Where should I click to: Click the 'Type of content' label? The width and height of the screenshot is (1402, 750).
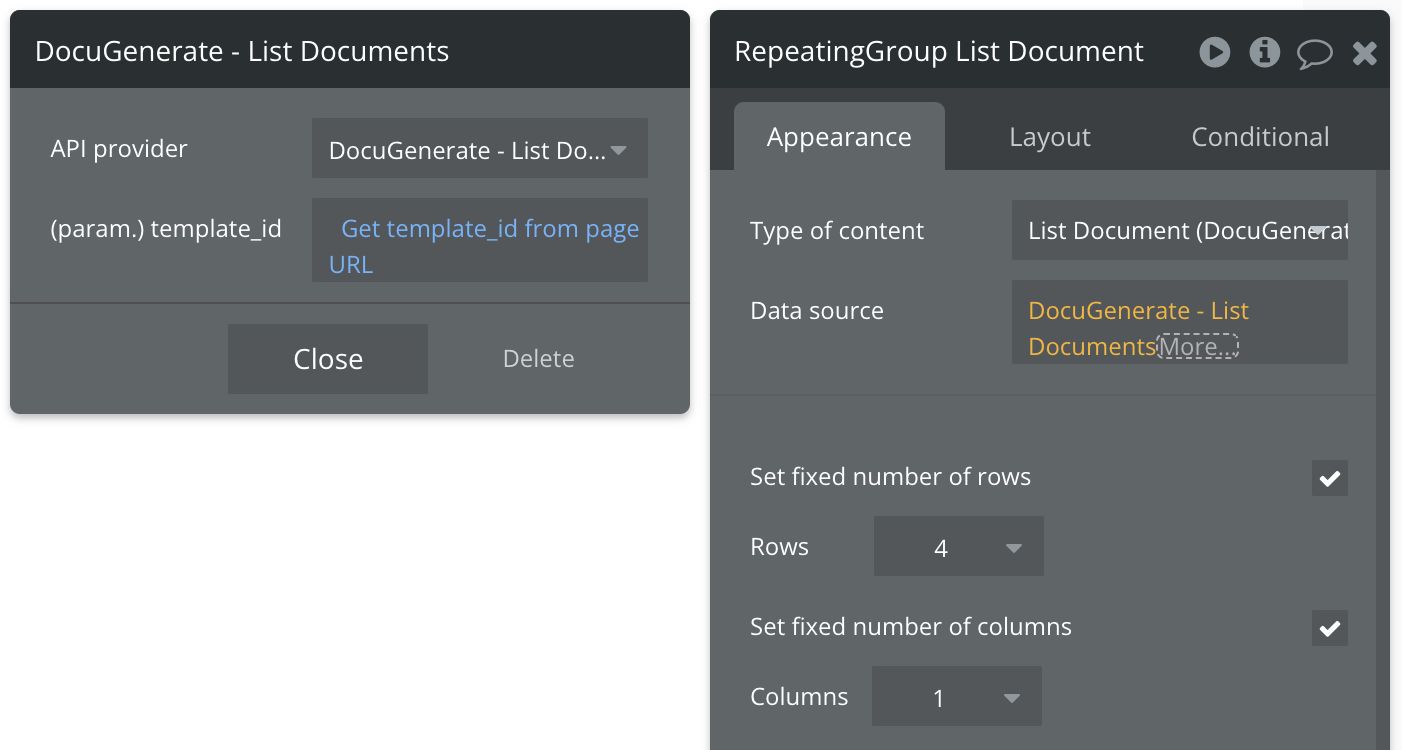tap(837, 231)
